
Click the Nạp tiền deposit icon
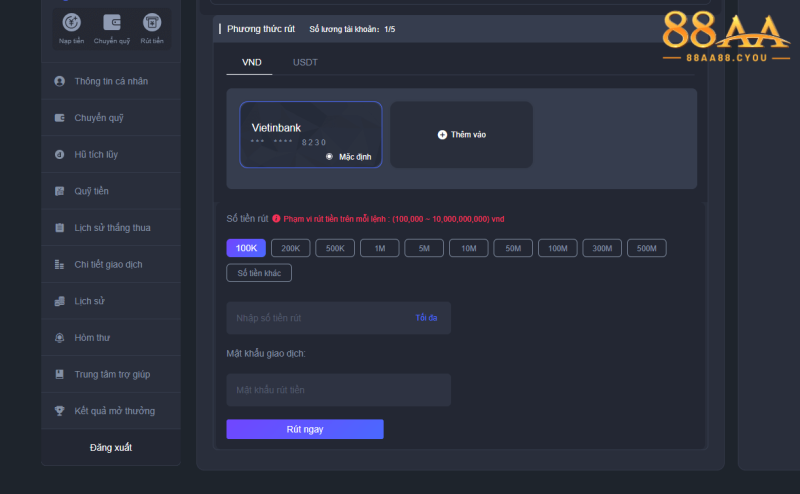(x=71, y=22)
